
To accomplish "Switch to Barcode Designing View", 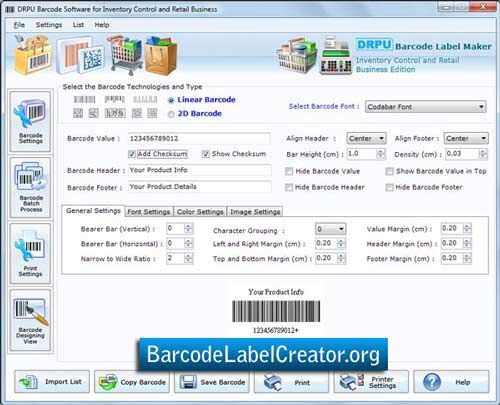I will tap(30, 320).
